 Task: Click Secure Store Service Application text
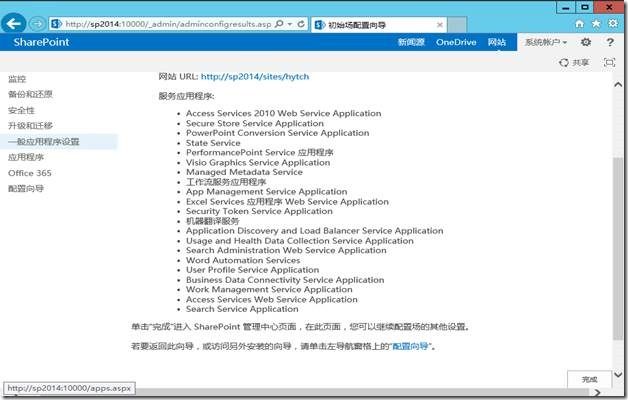pos(255,123)
